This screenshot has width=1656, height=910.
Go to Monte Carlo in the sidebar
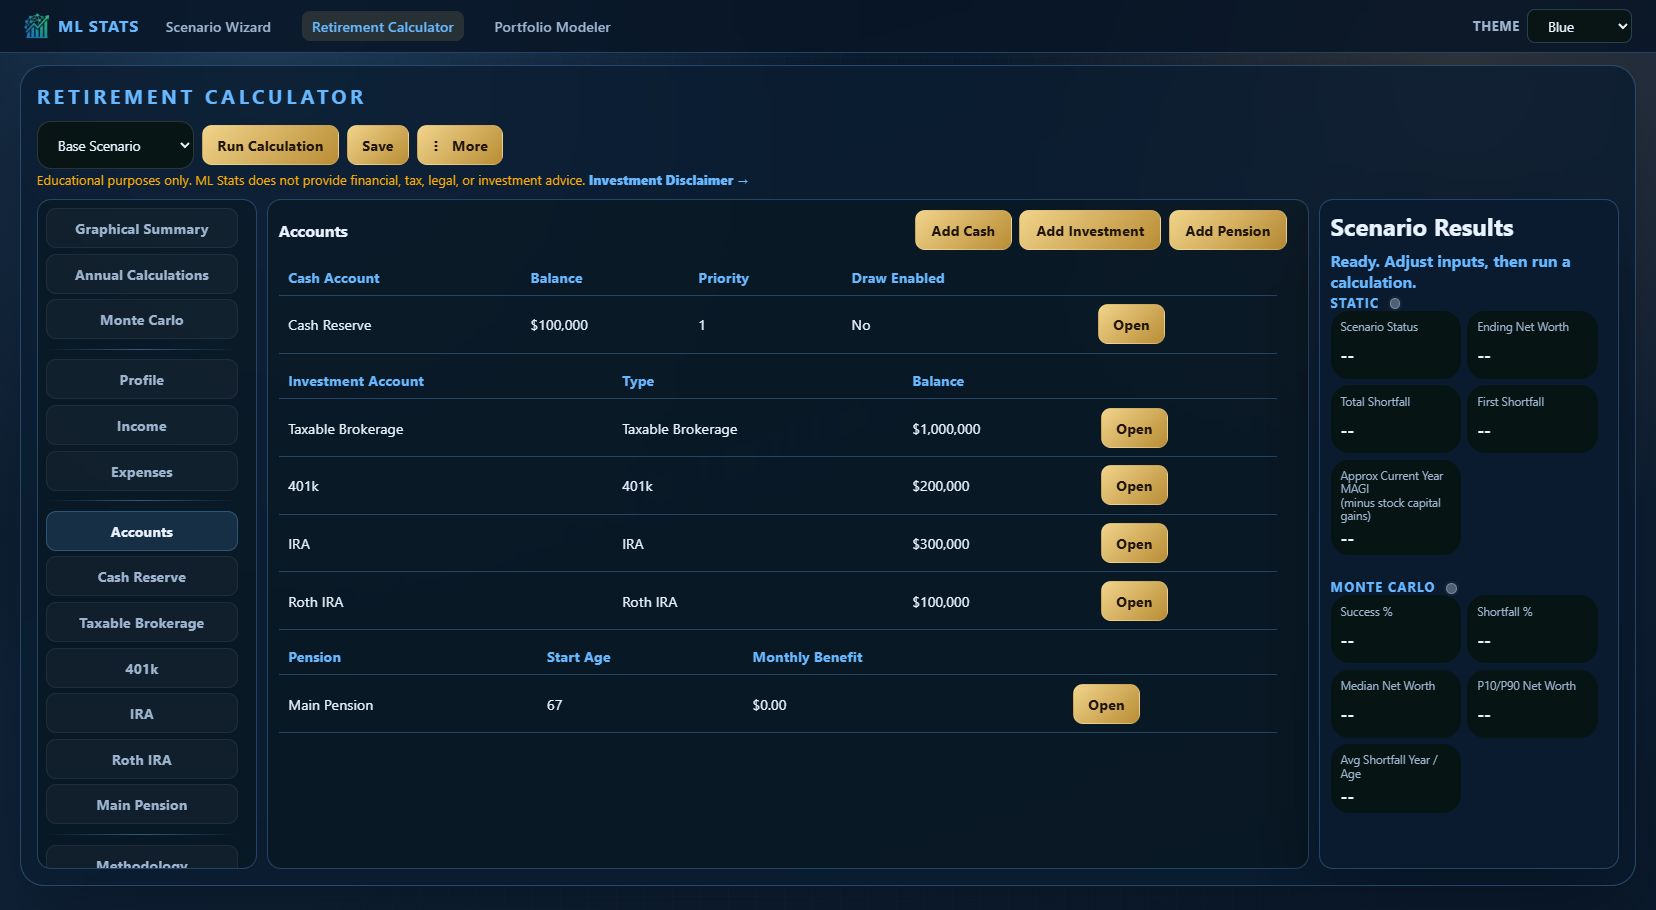click(142, 319)
